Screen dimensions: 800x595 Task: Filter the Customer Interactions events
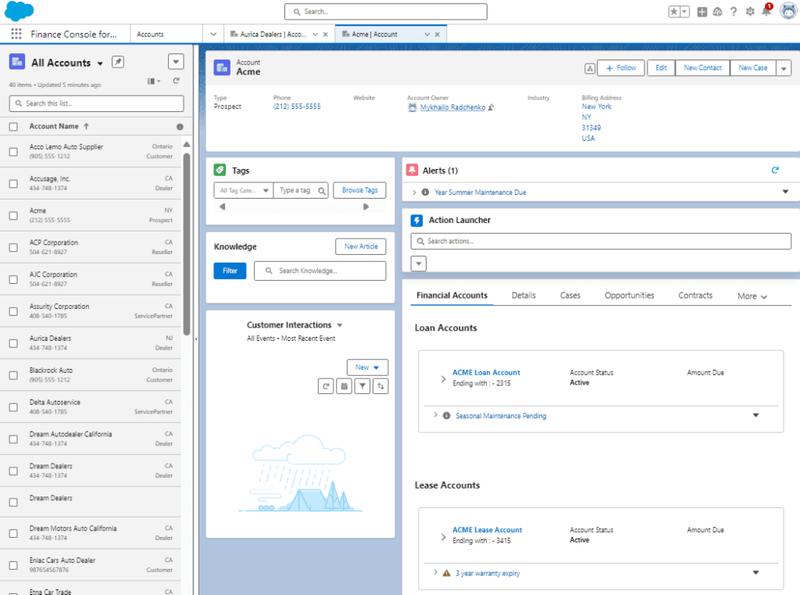click(362, 386)
